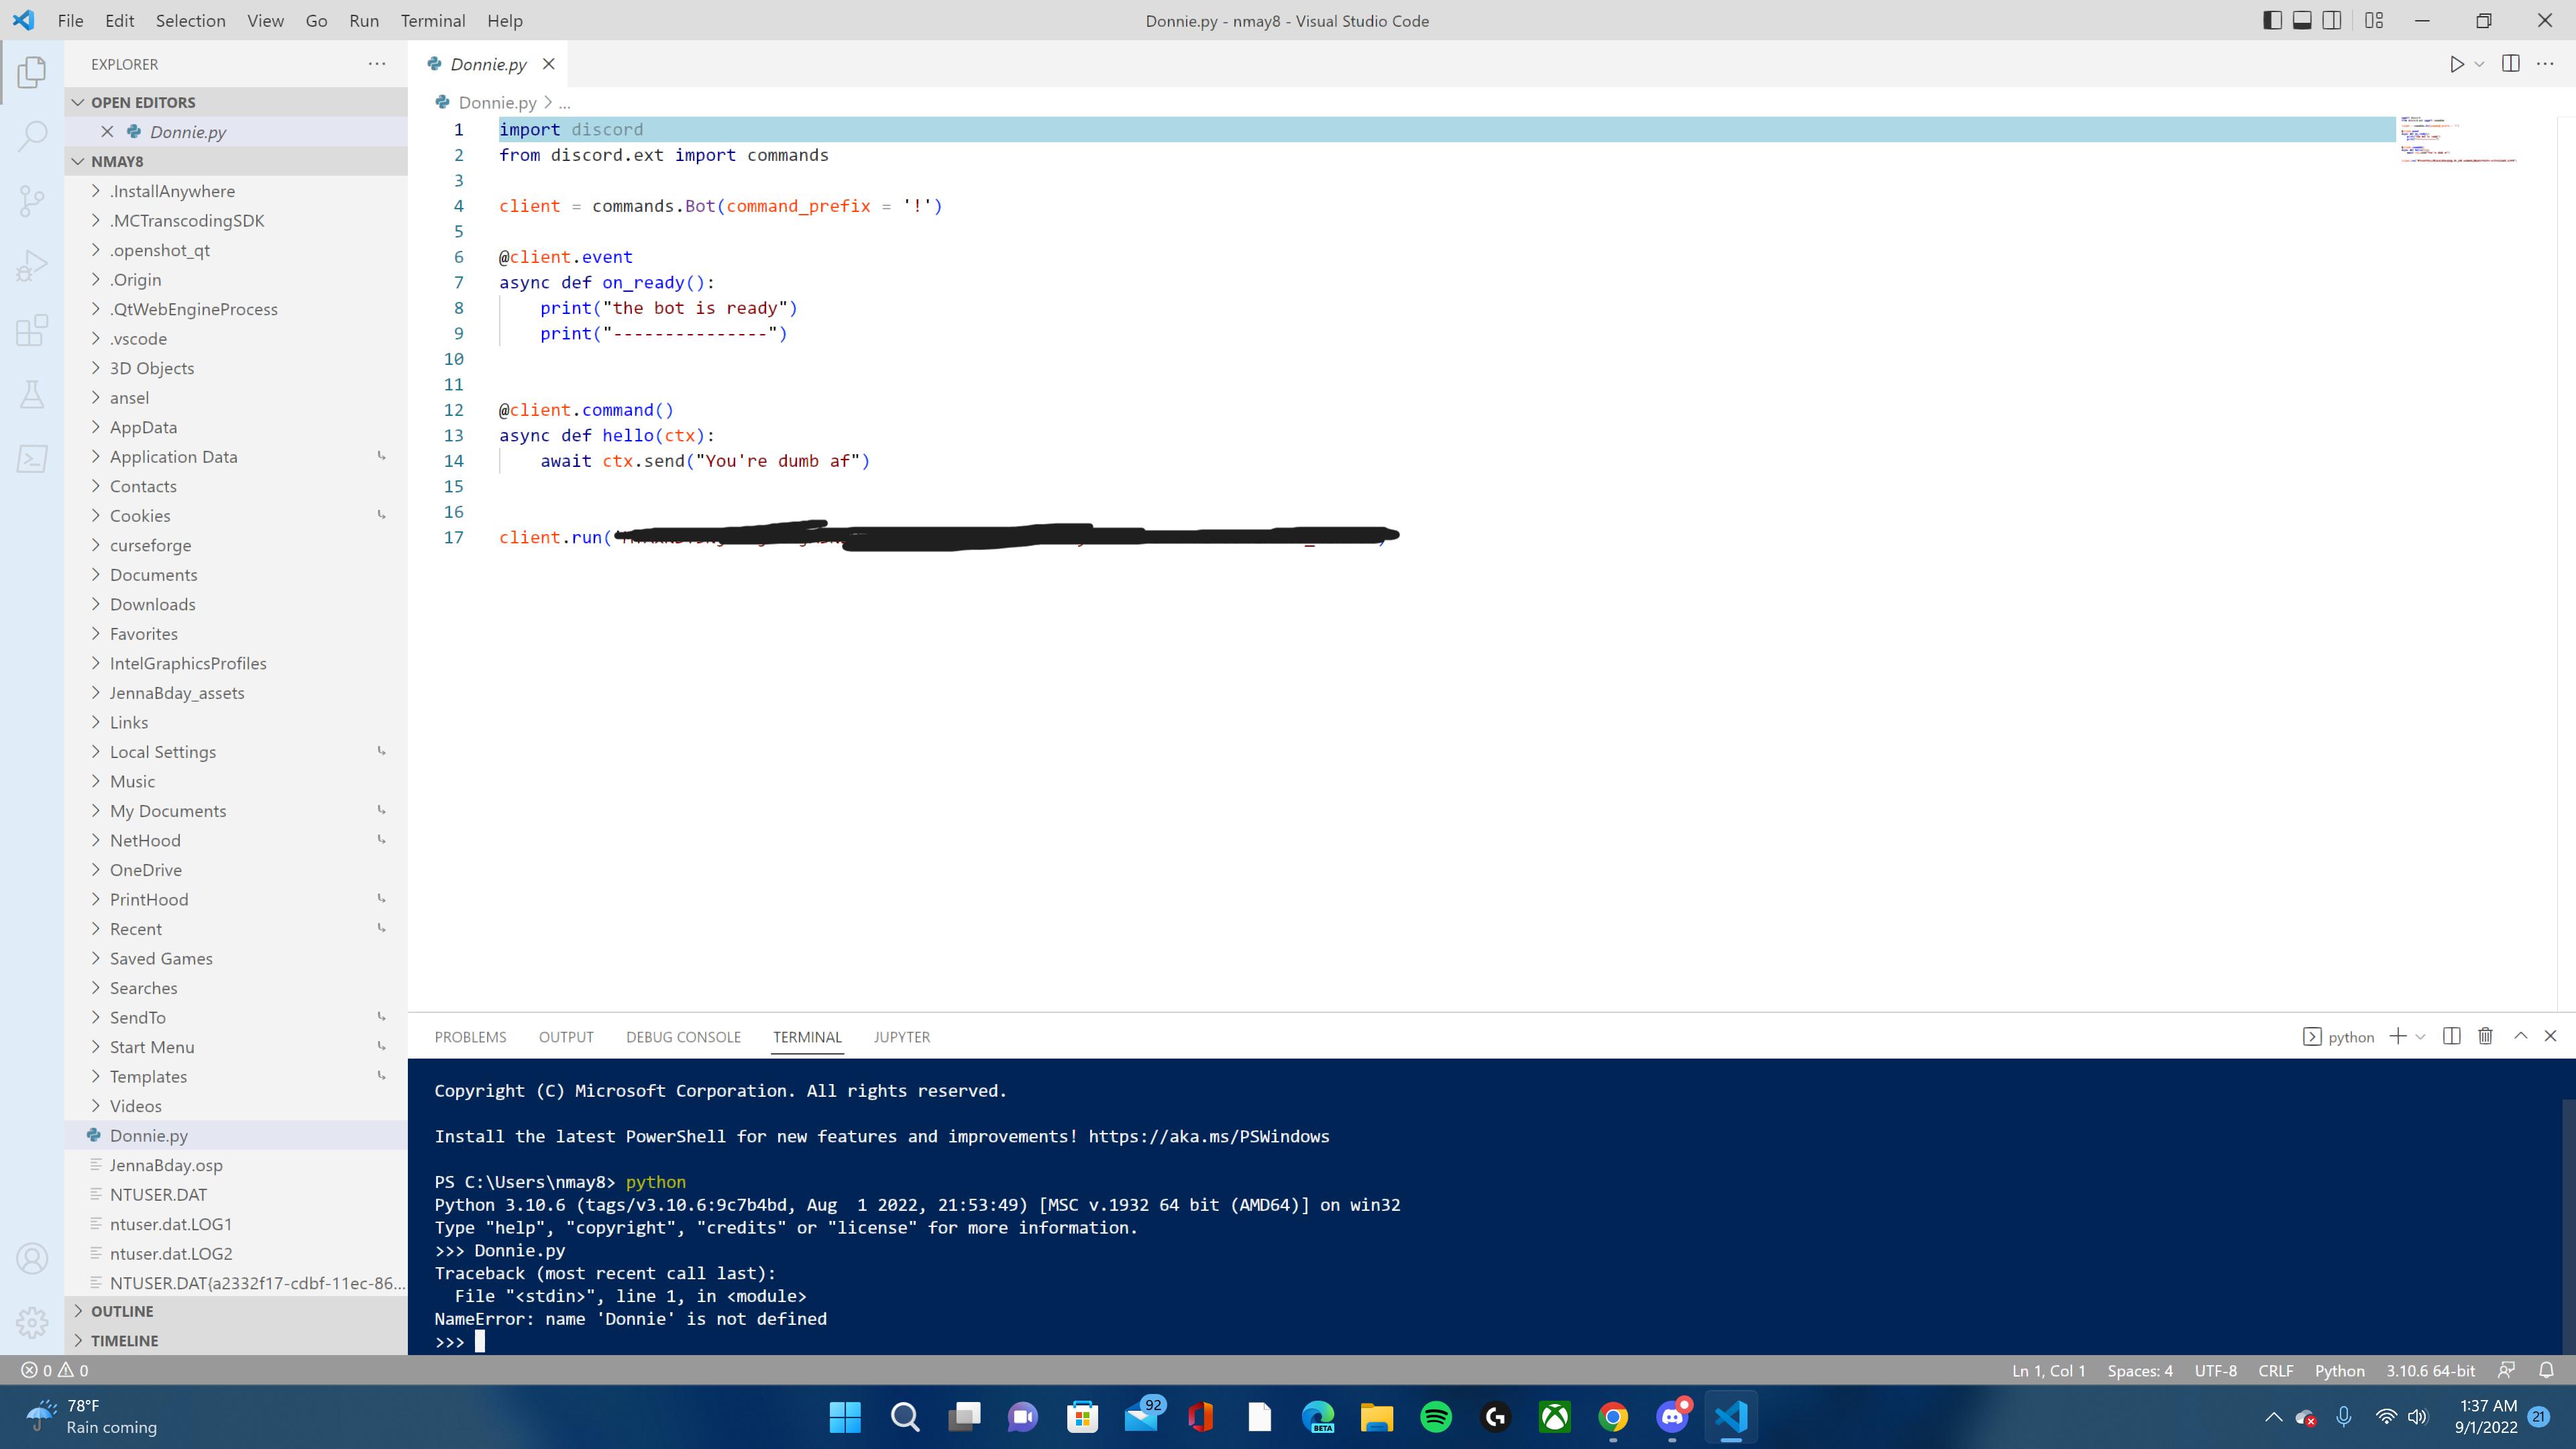Run the Python file with the play button
This screenshot has width=2576, height=1449.
2458,64
